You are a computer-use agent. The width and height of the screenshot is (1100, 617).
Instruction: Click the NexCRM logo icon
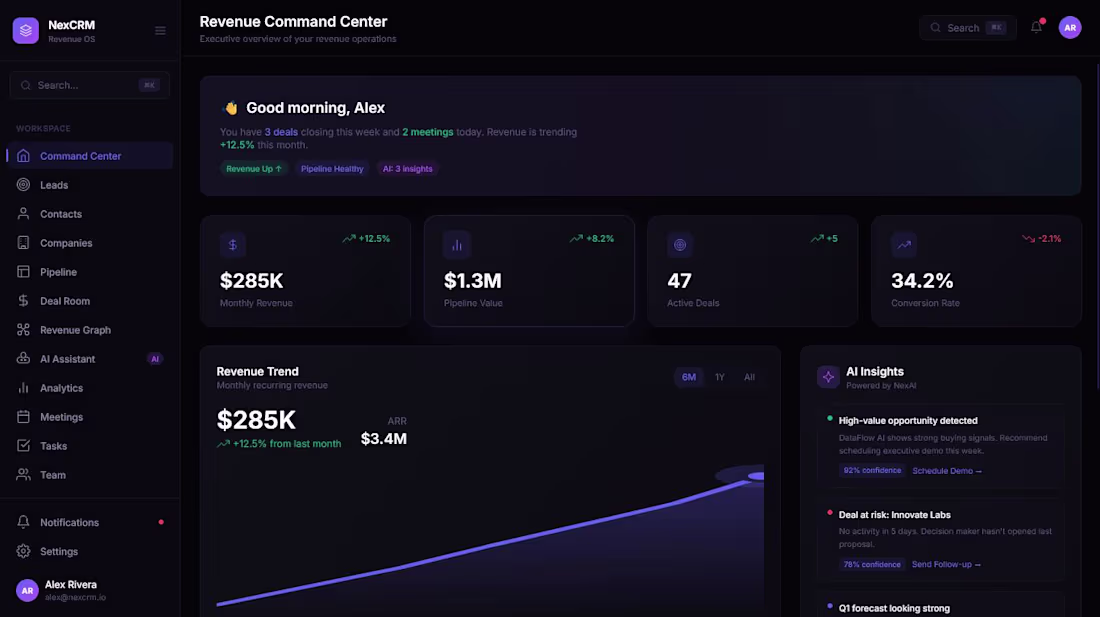[x=26, y=31]
